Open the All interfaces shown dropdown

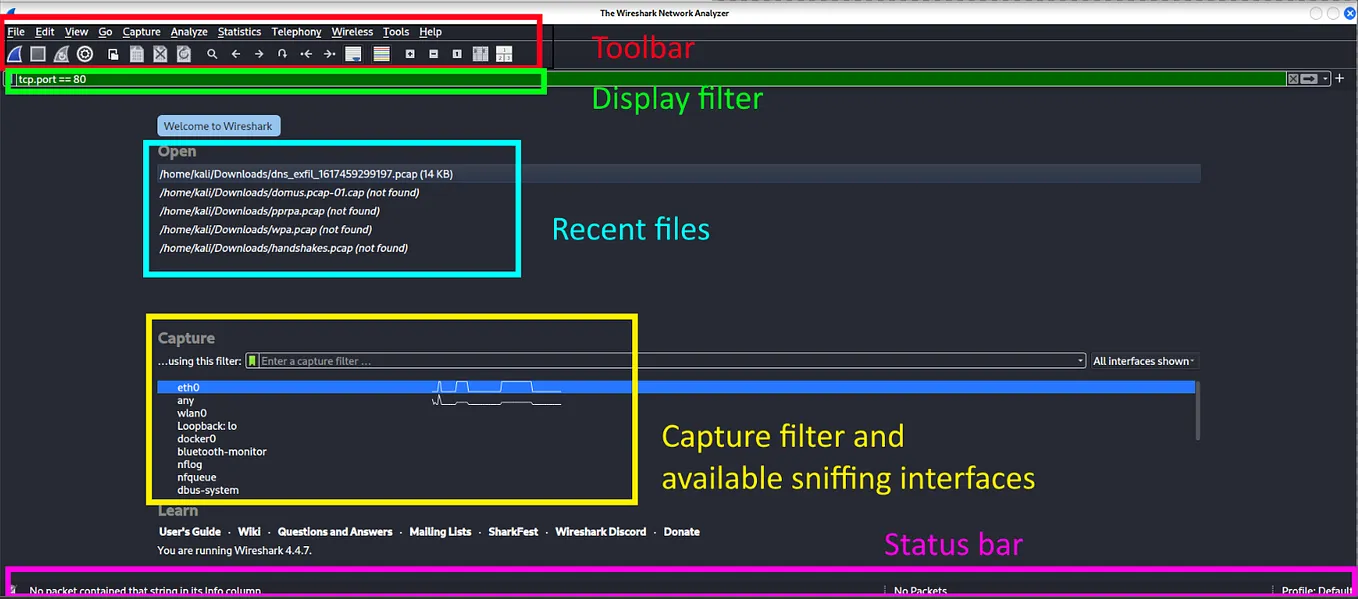[x=1143, y=361]
